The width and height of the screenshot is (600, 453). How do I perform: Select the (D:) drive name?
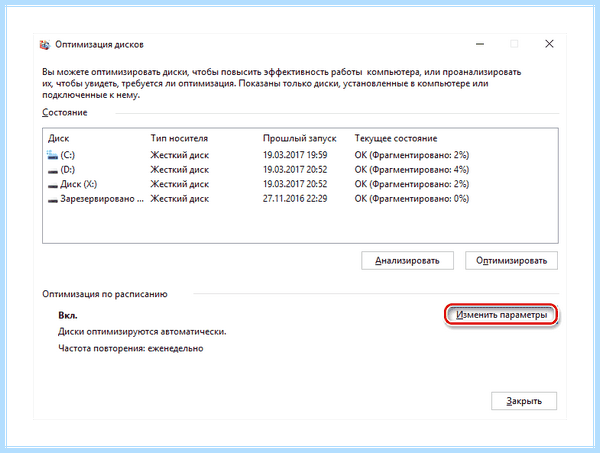point(67,169)
